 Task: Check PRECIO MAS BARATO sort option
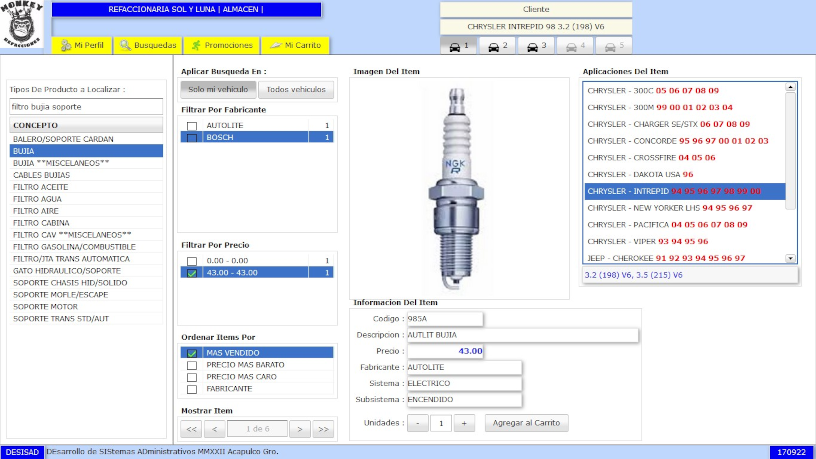192,365
